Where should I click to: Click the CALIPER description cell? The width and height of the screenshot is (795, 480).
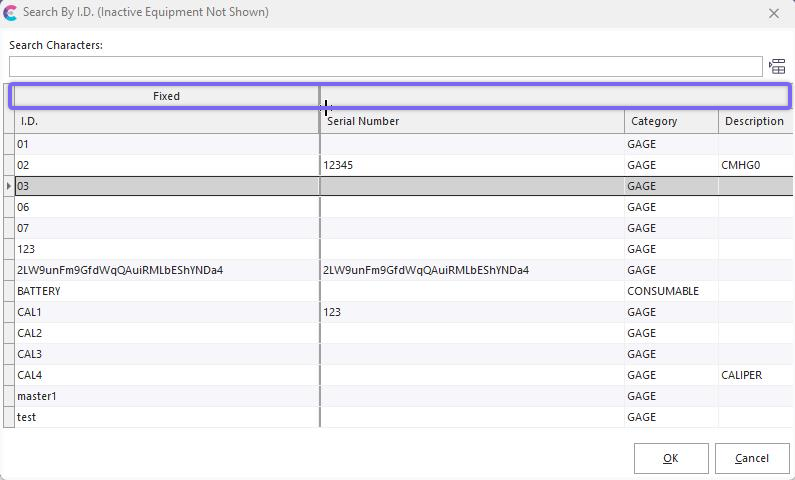coord(754,375)
